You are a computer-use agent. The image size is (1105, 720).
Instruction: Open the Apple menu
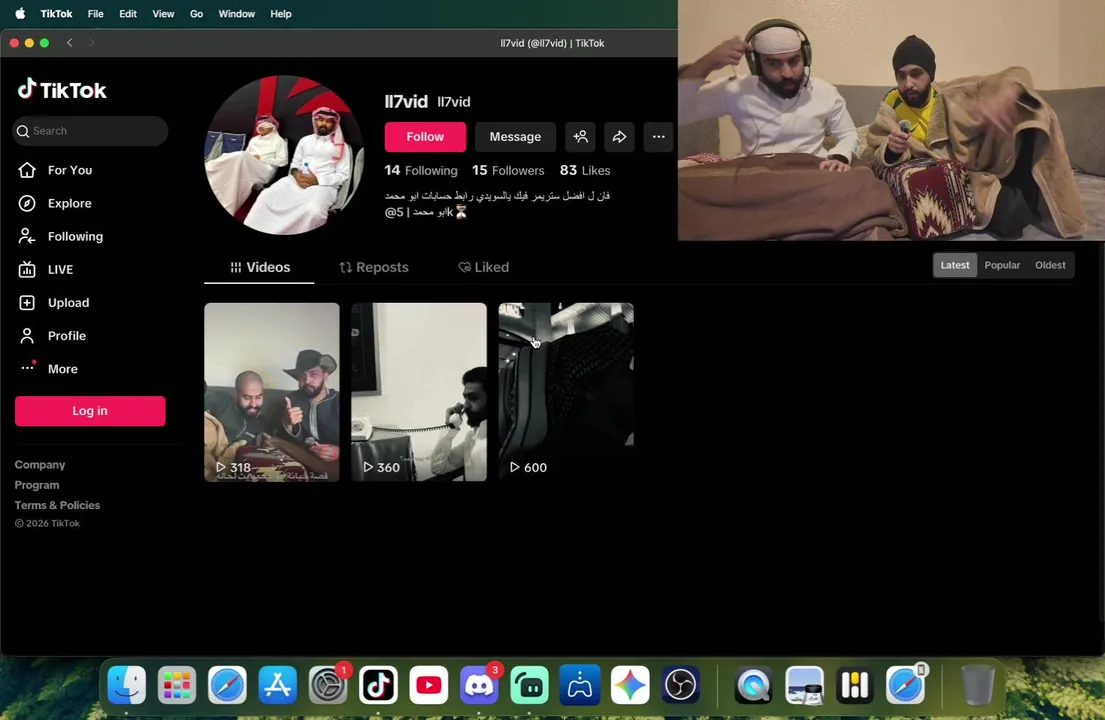point(20,13)
